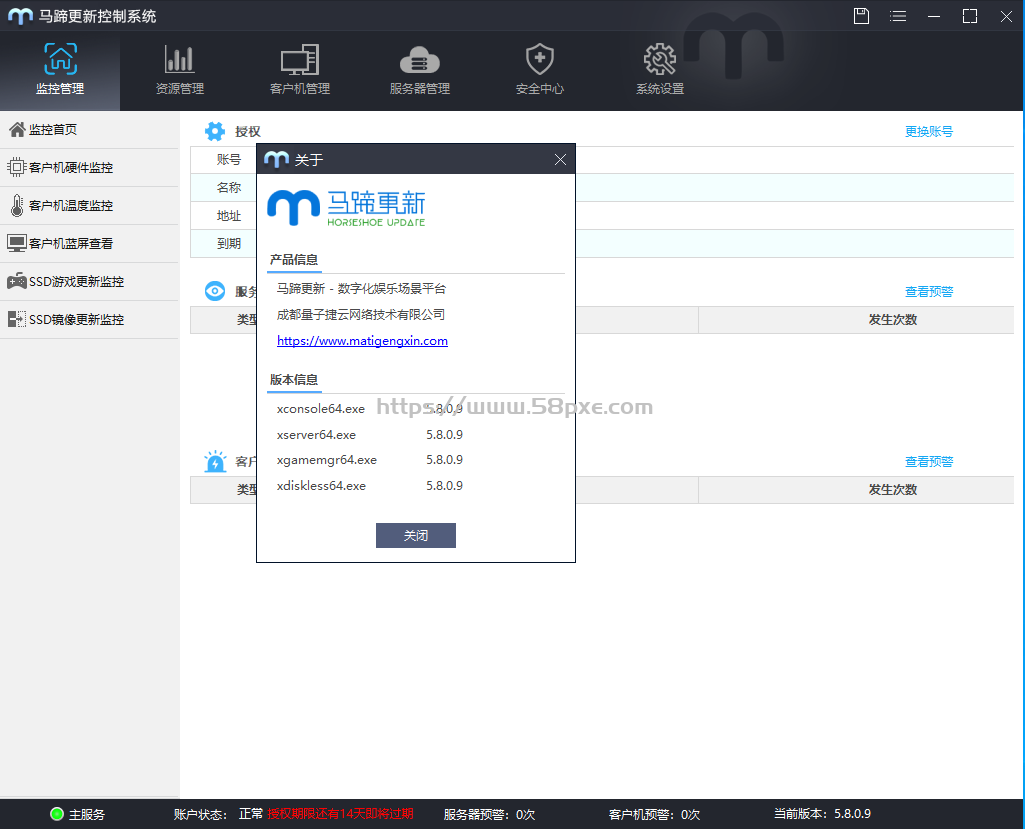Switch to the 服务器管理 tab
The height and width of the screenshot is (829, 1025).
click(x=420, y=70)
